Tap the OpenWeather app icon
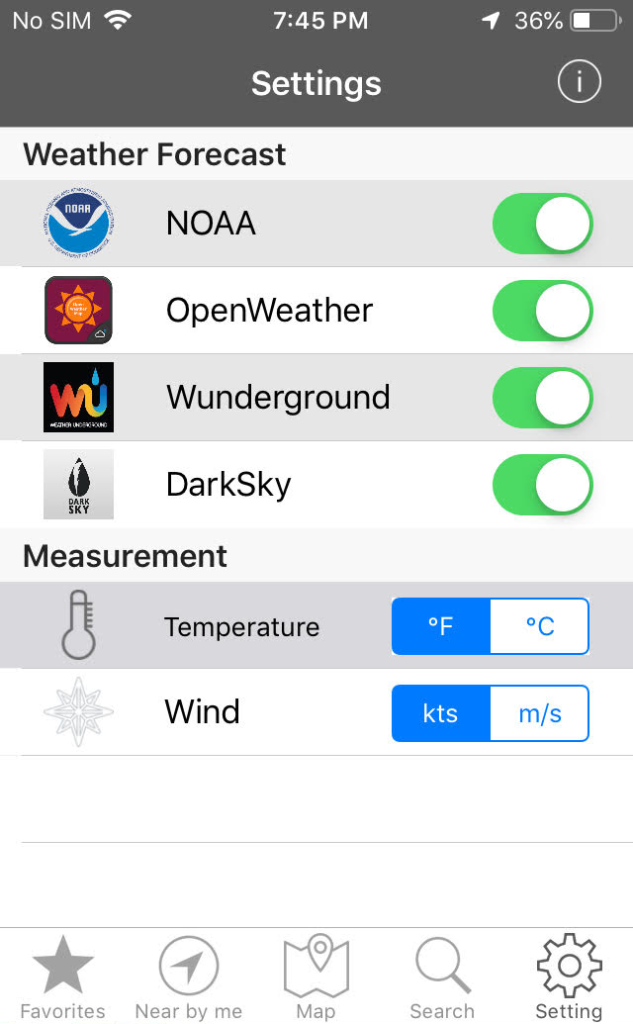 [x=78, y=310]
